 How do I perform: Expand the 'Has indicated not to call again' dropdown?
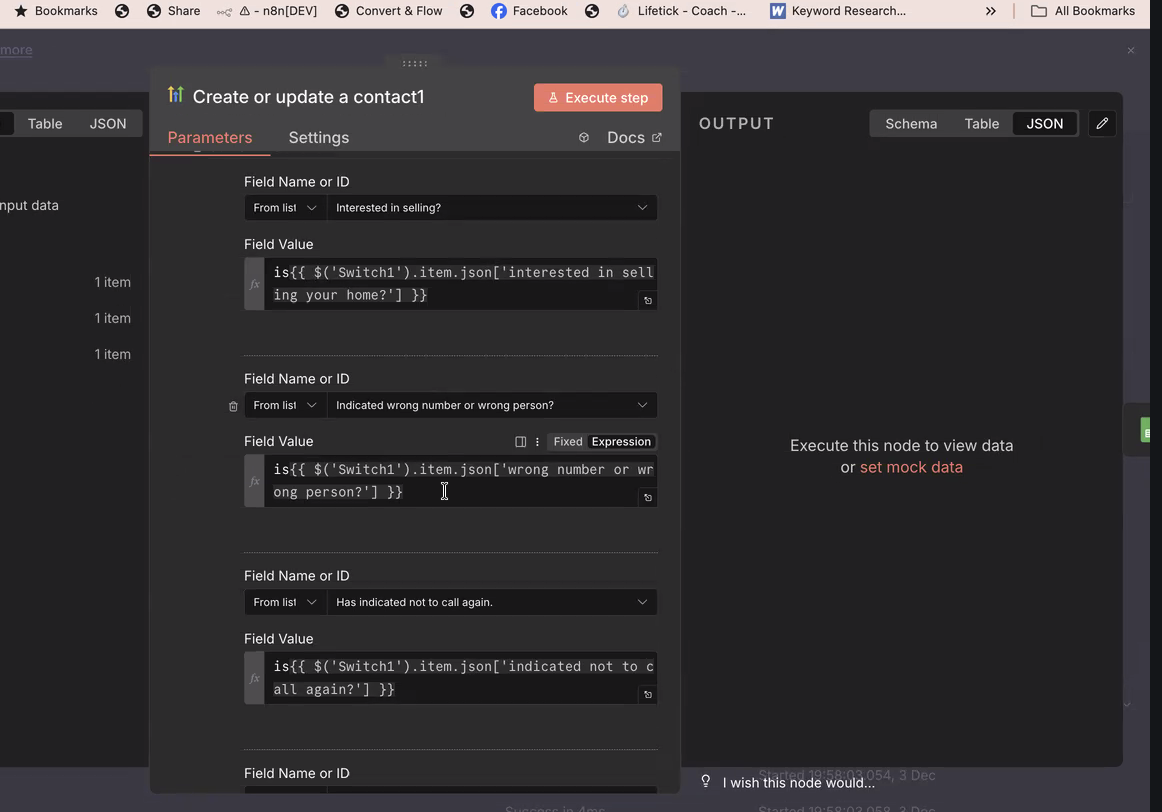pyautogui.click(x=492, y=602)
